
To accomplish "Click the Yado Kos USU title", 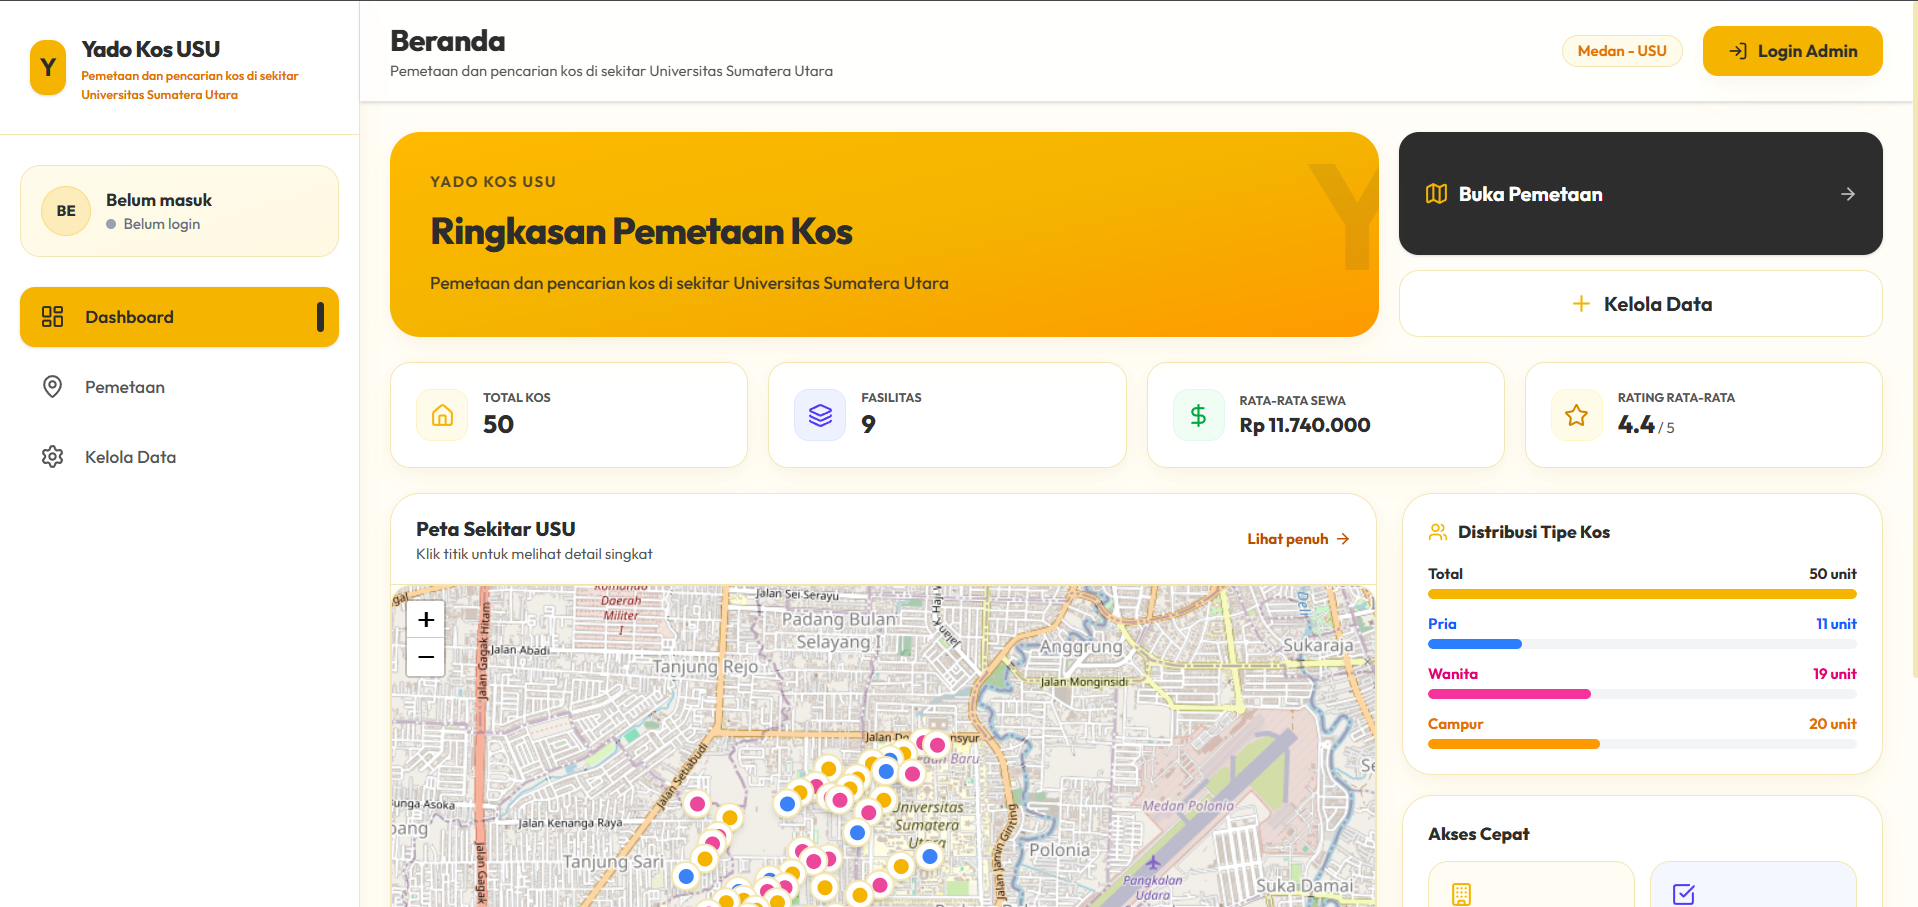I will [151, 49].
